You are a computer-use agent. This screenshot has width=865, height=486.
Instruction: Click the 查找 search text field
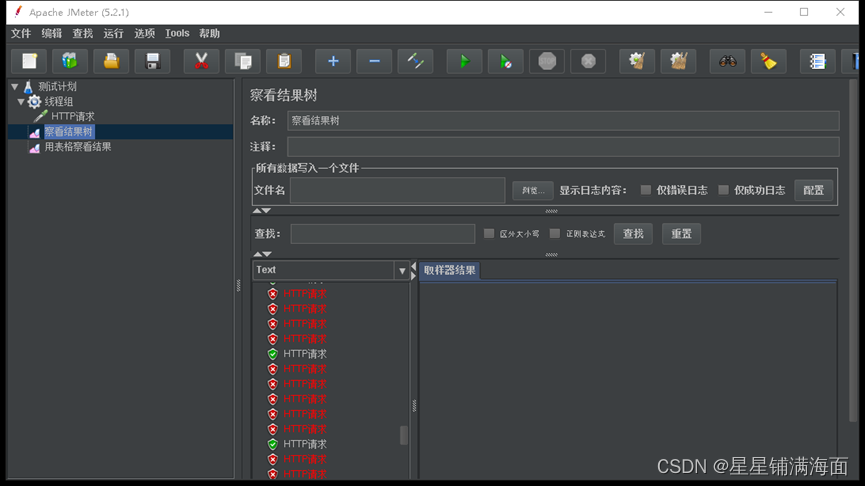point(382,234)
